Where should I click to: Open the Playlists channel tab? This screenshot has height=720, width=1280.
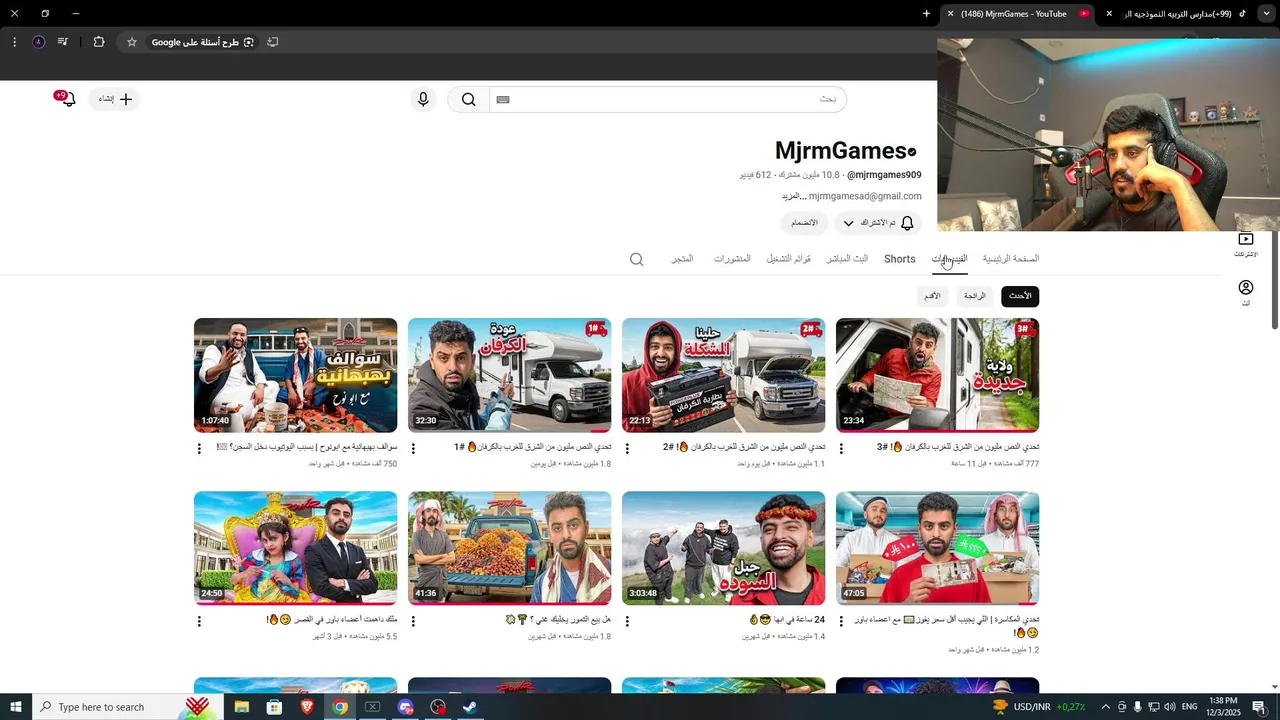tap(789, 259)
